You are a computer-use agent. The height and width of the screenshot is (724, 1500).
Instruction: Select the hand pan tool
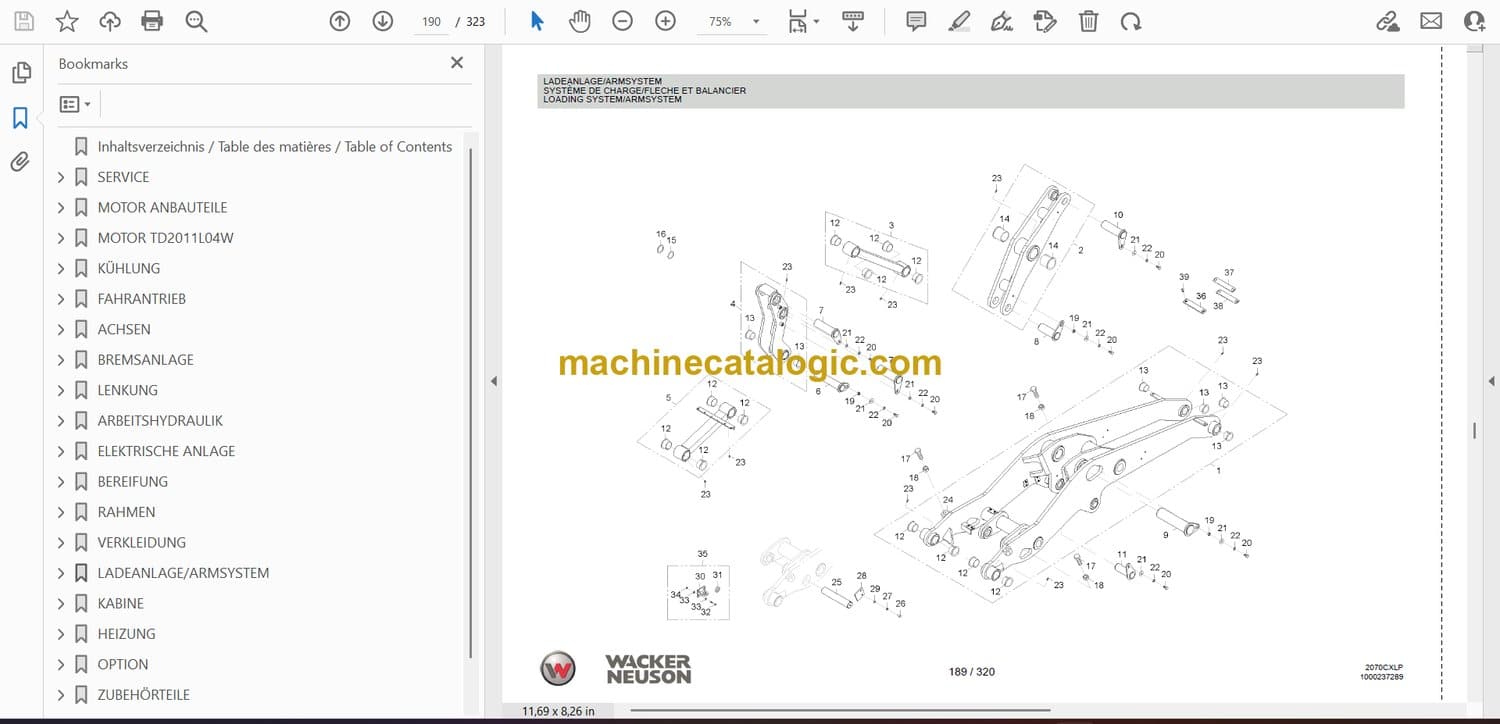(579, 21)
